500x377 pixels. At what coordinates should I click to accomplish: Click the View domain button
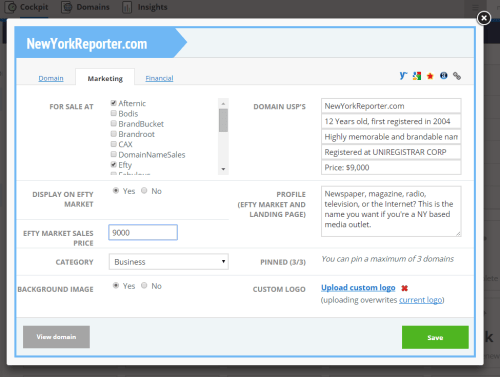point(56,337)
